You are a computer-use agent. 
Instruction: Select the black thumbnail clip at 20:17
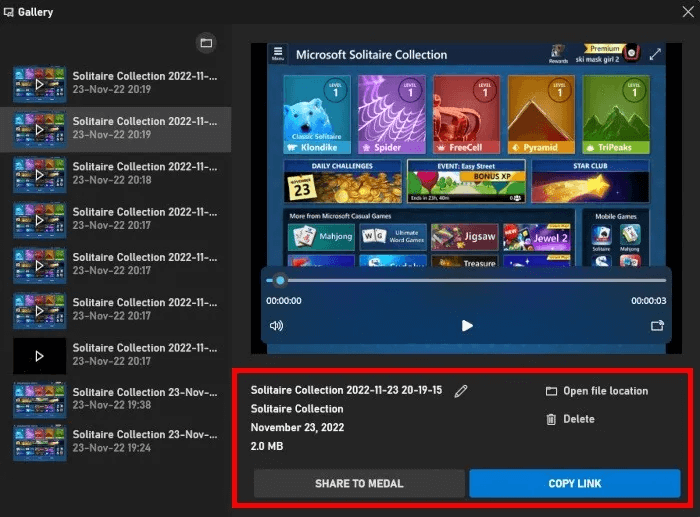116,355
